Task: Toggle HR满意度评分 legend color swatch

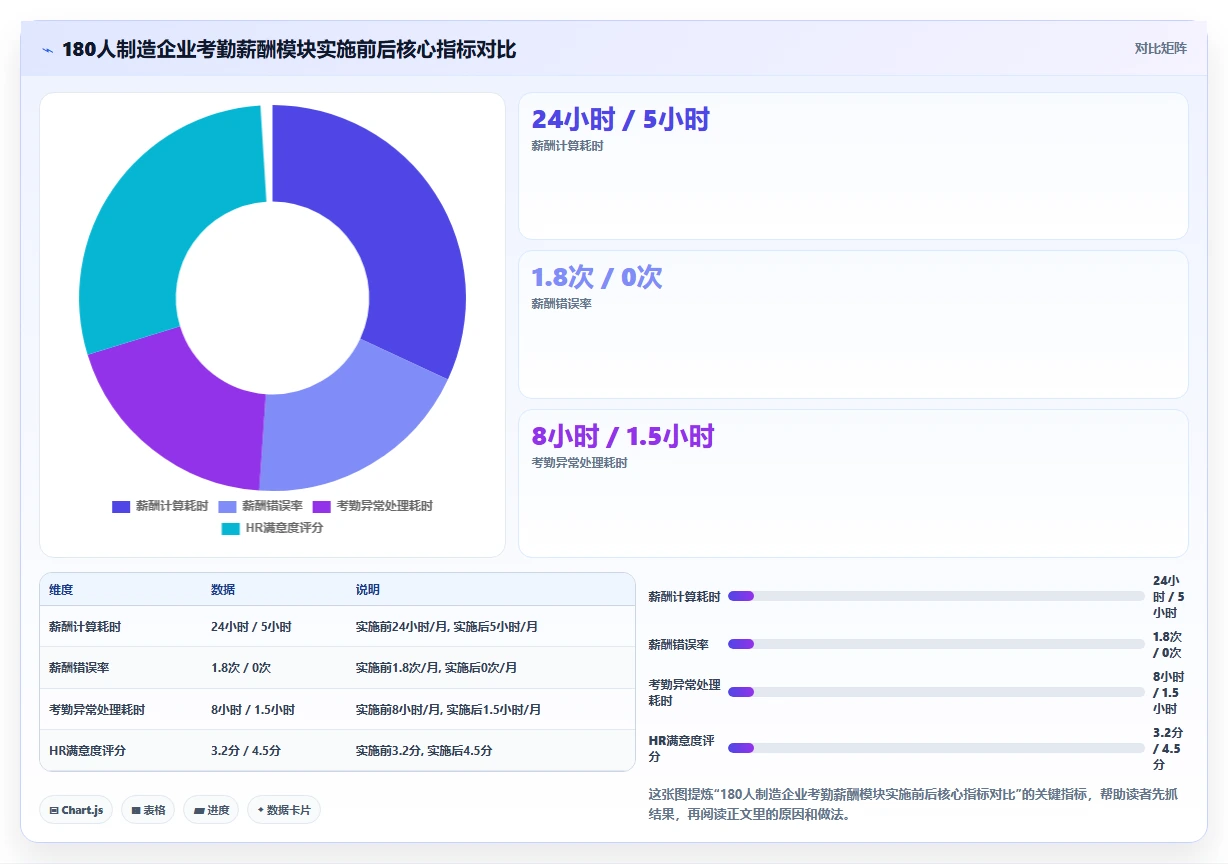Action: pyautogui.click(x=231, y=528)
